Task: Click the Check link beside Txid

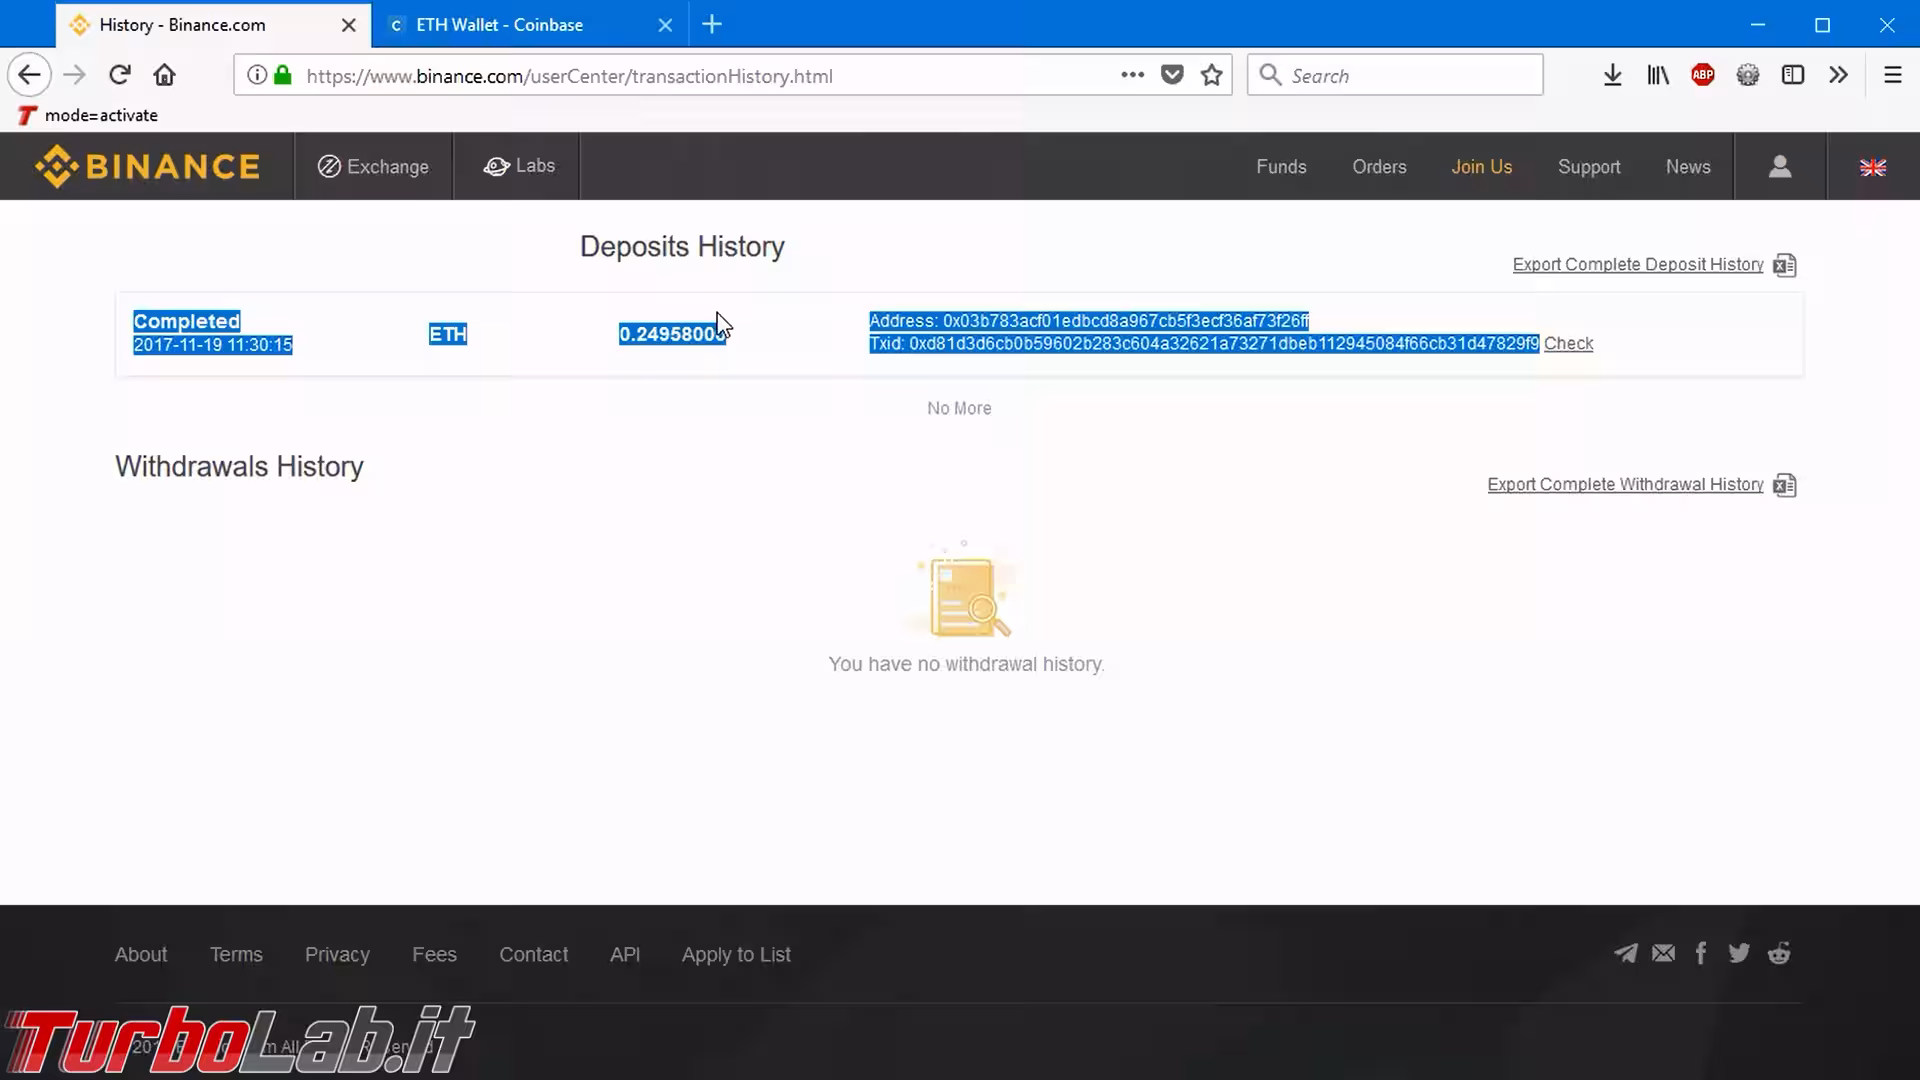Action: point(1568,343)
